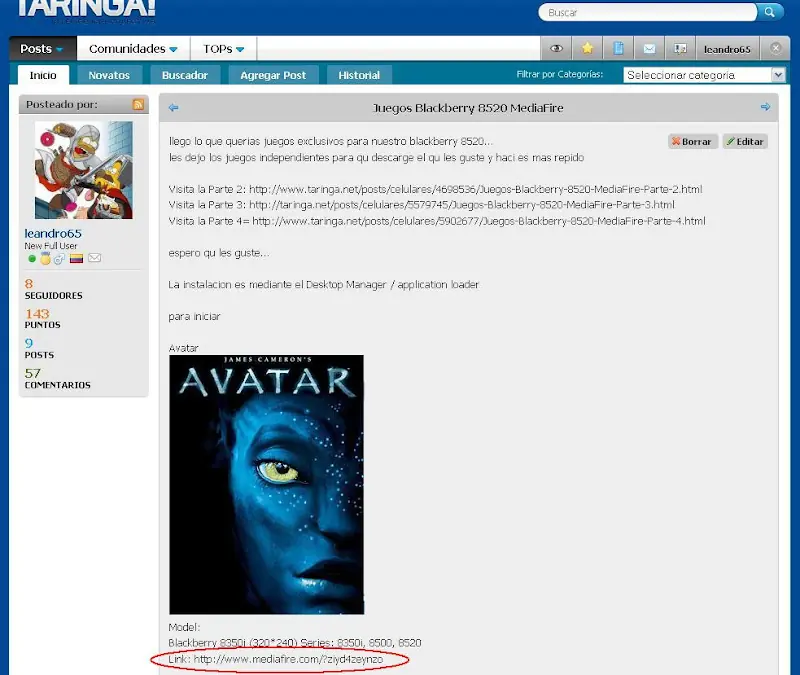800x675 pixels.
Task: Click the Avatar game poster image
Action: [266, 484]
